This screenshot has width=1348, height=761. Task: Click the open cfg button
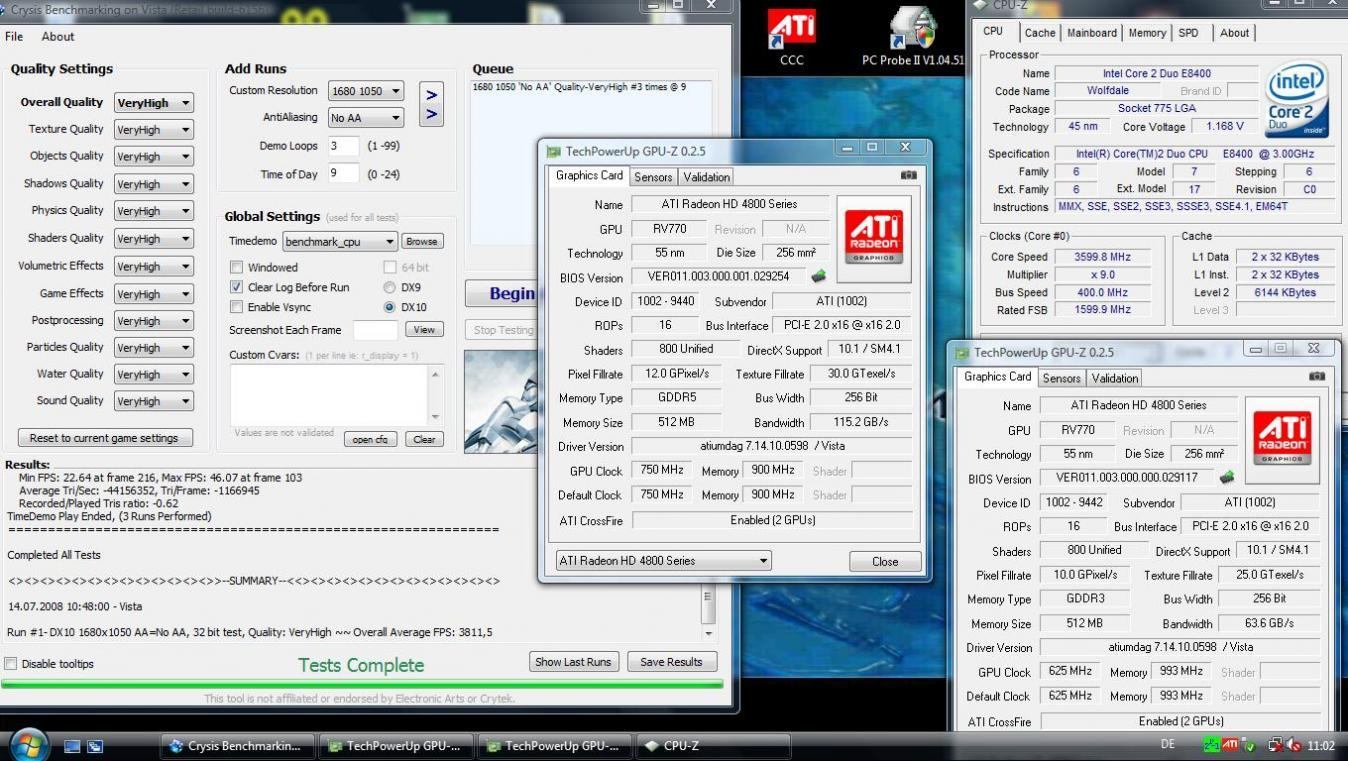[370, 439]
